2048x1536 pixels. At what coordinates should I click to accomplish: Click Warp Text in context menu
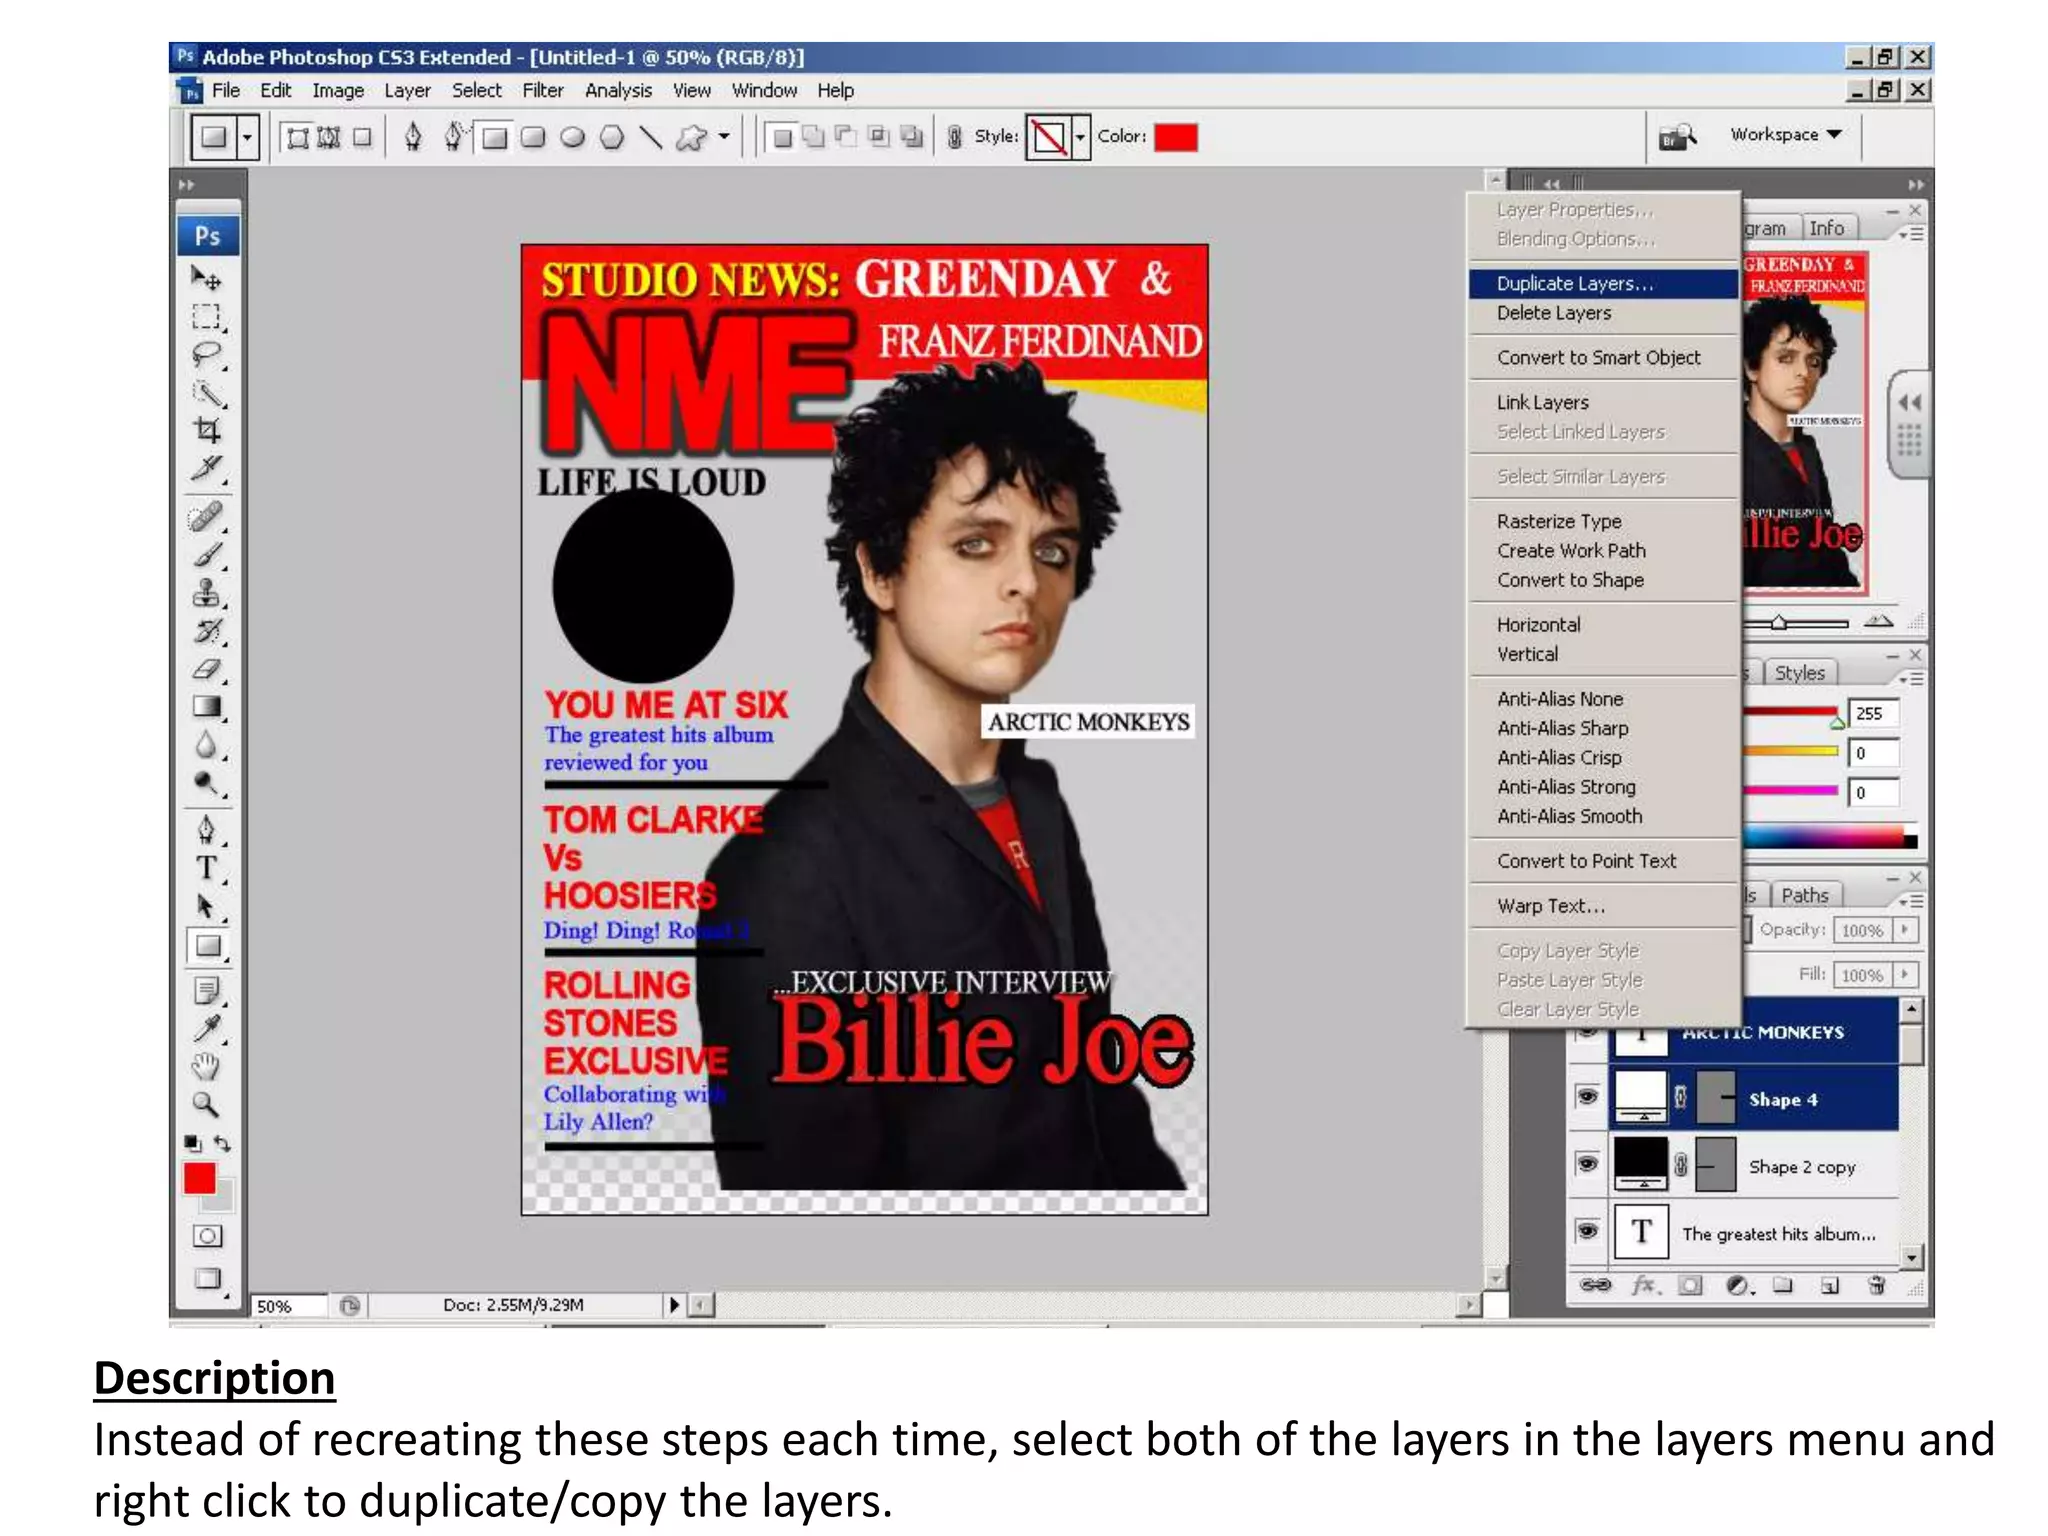[x=1603, y=906]
